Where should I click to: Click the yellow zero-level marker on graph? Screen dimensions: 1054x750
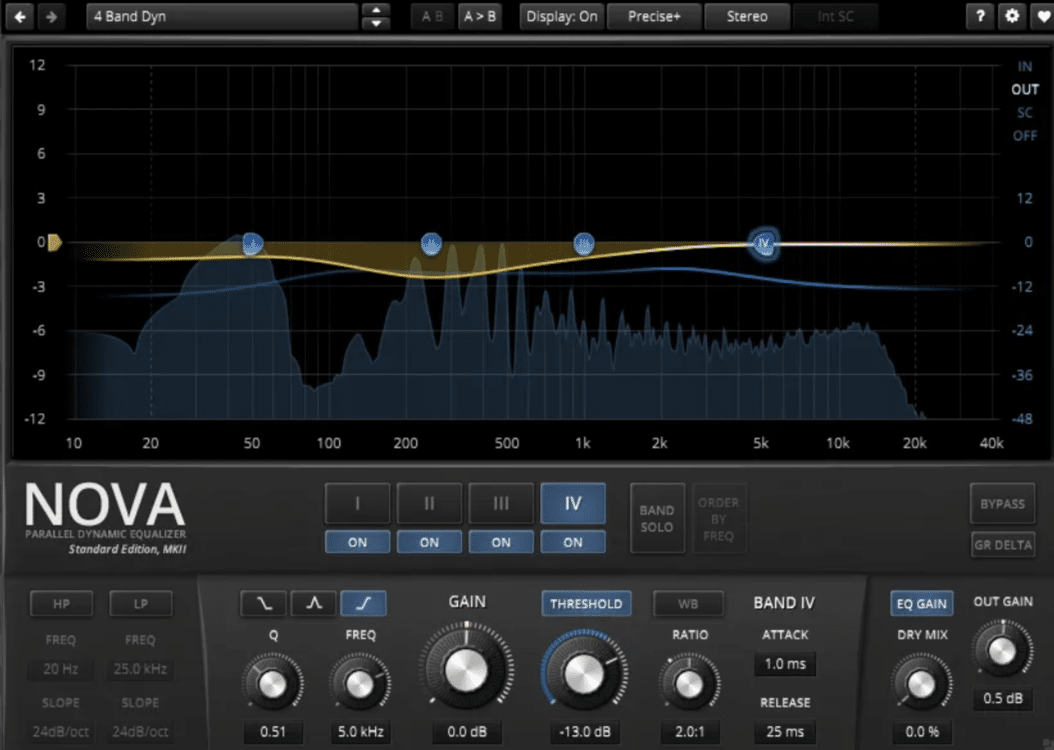tap(54, 243)
